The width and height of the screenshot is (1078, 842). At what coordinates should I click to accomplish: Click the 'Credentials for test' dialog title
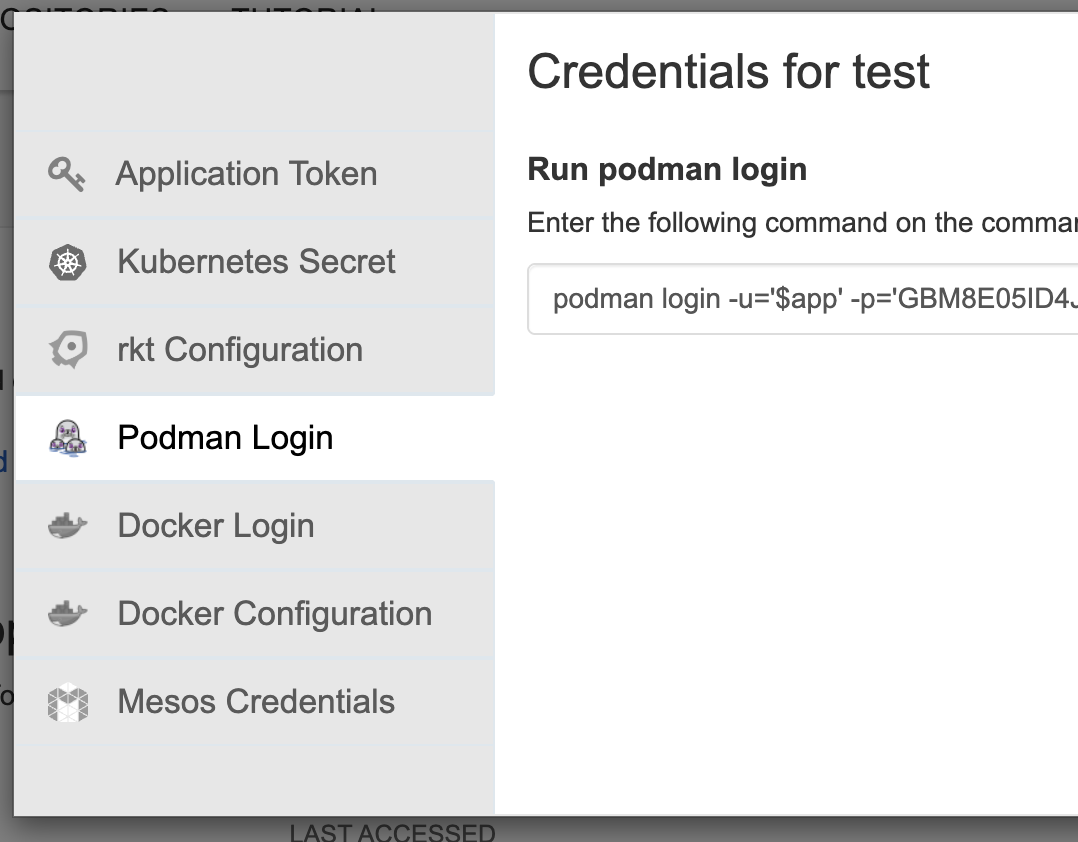click(728, 72)
